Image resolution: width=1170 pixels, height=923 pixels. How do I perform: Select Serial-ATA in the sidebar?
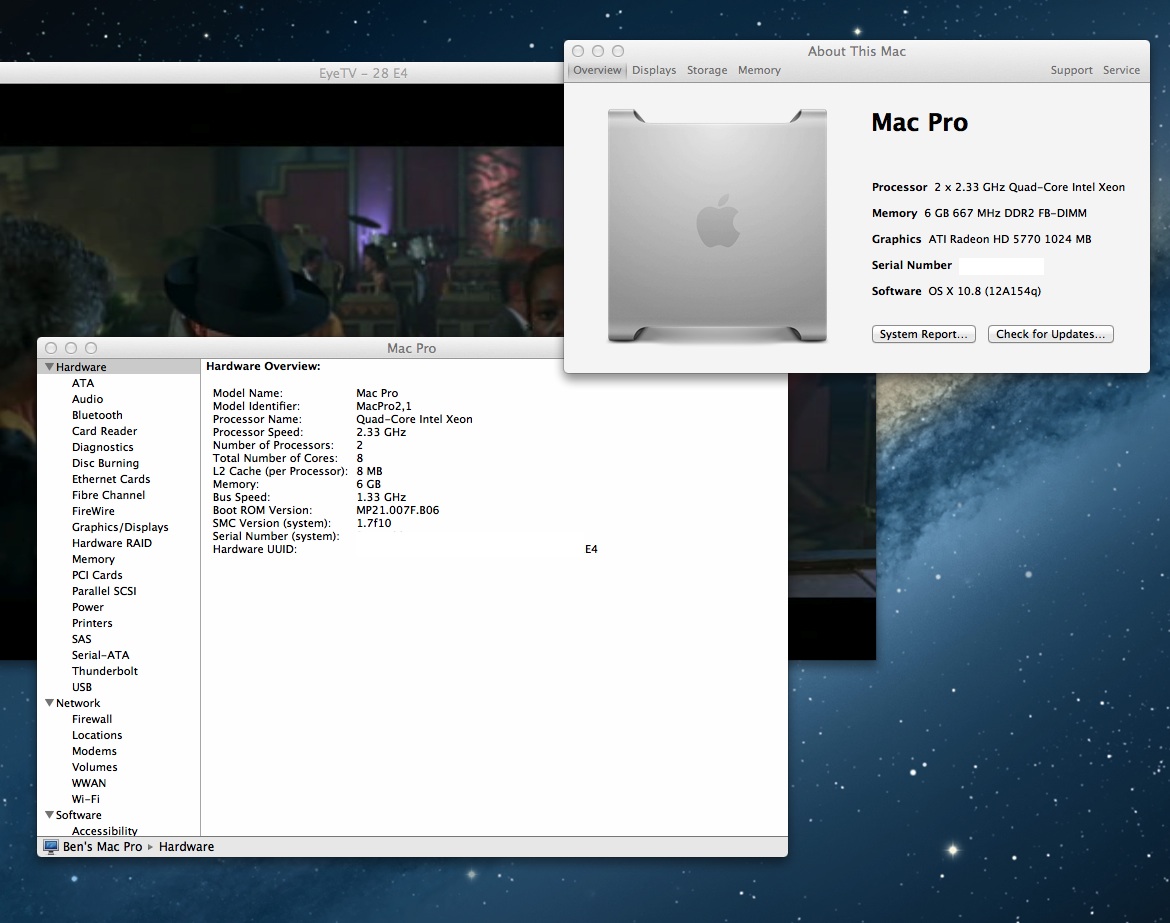click(100, 655)
